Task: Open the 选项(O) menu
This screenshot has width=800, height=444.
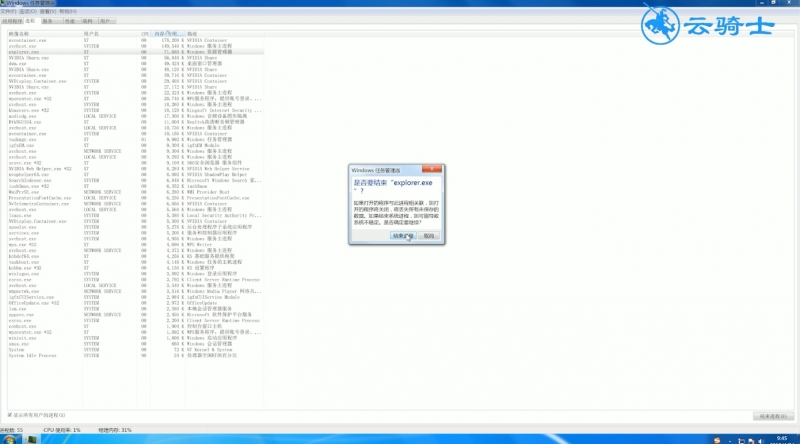Action: click(28, 11)
